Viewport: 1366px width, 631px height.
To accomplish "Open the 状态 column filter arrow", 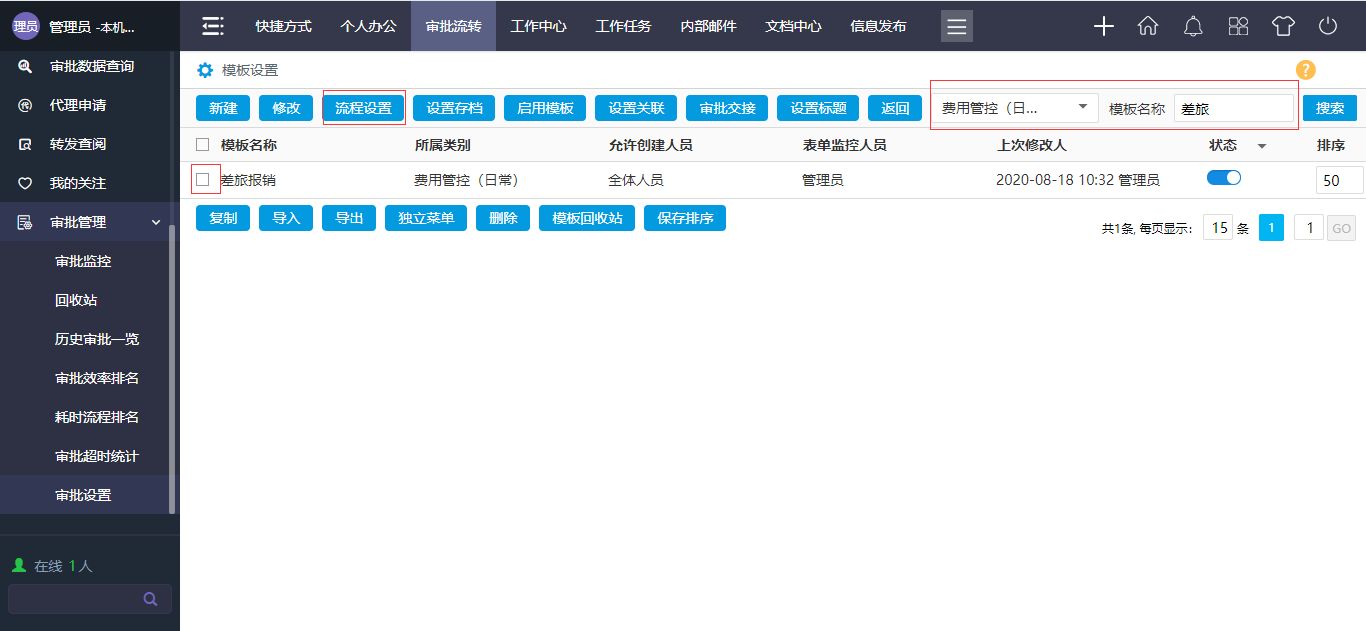I will pyautogui.click(x=1261, y=146).
